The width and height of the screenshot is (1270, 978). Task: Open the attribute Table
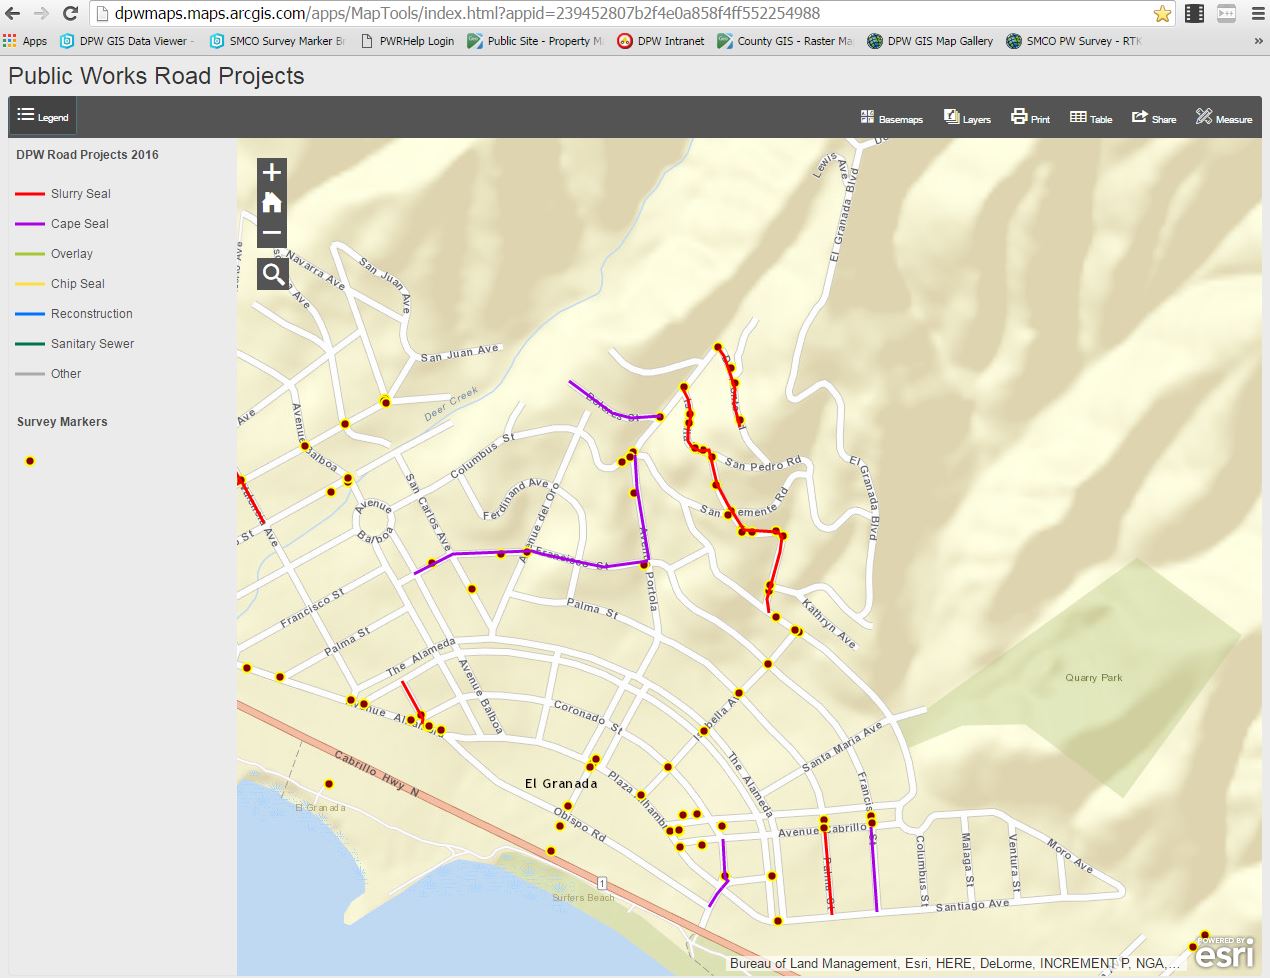point(1090,117)
